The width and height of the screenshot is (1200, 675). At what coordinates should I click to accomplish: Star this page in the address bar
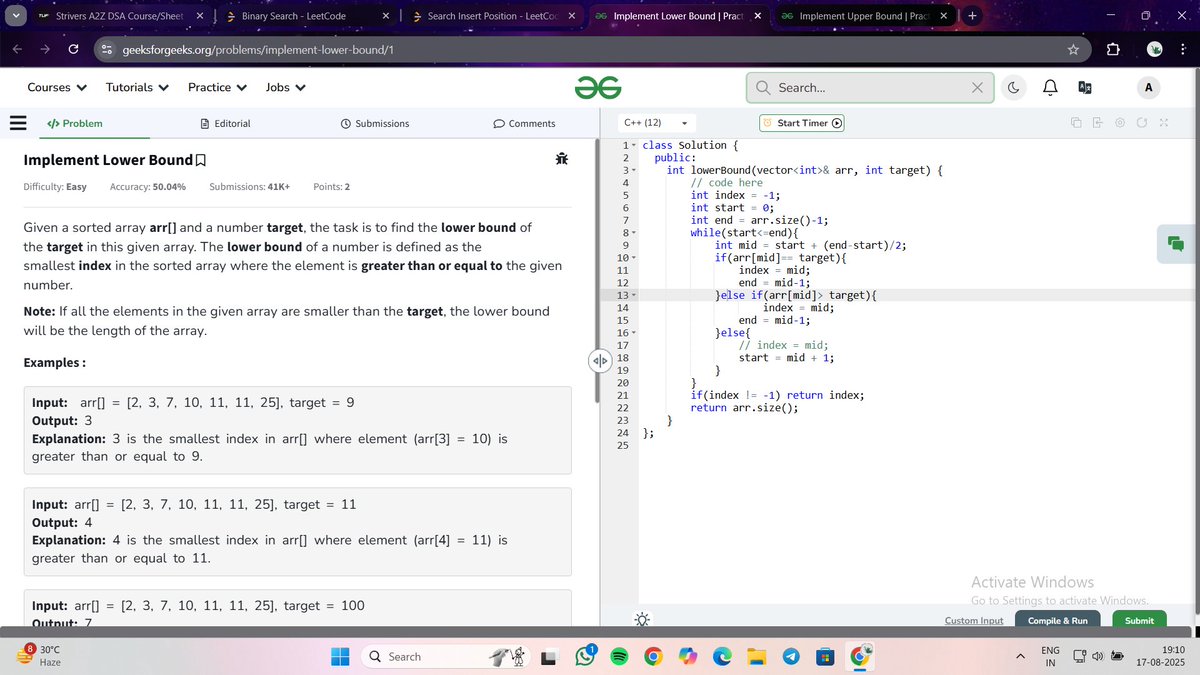click(x=1072, y=50)
